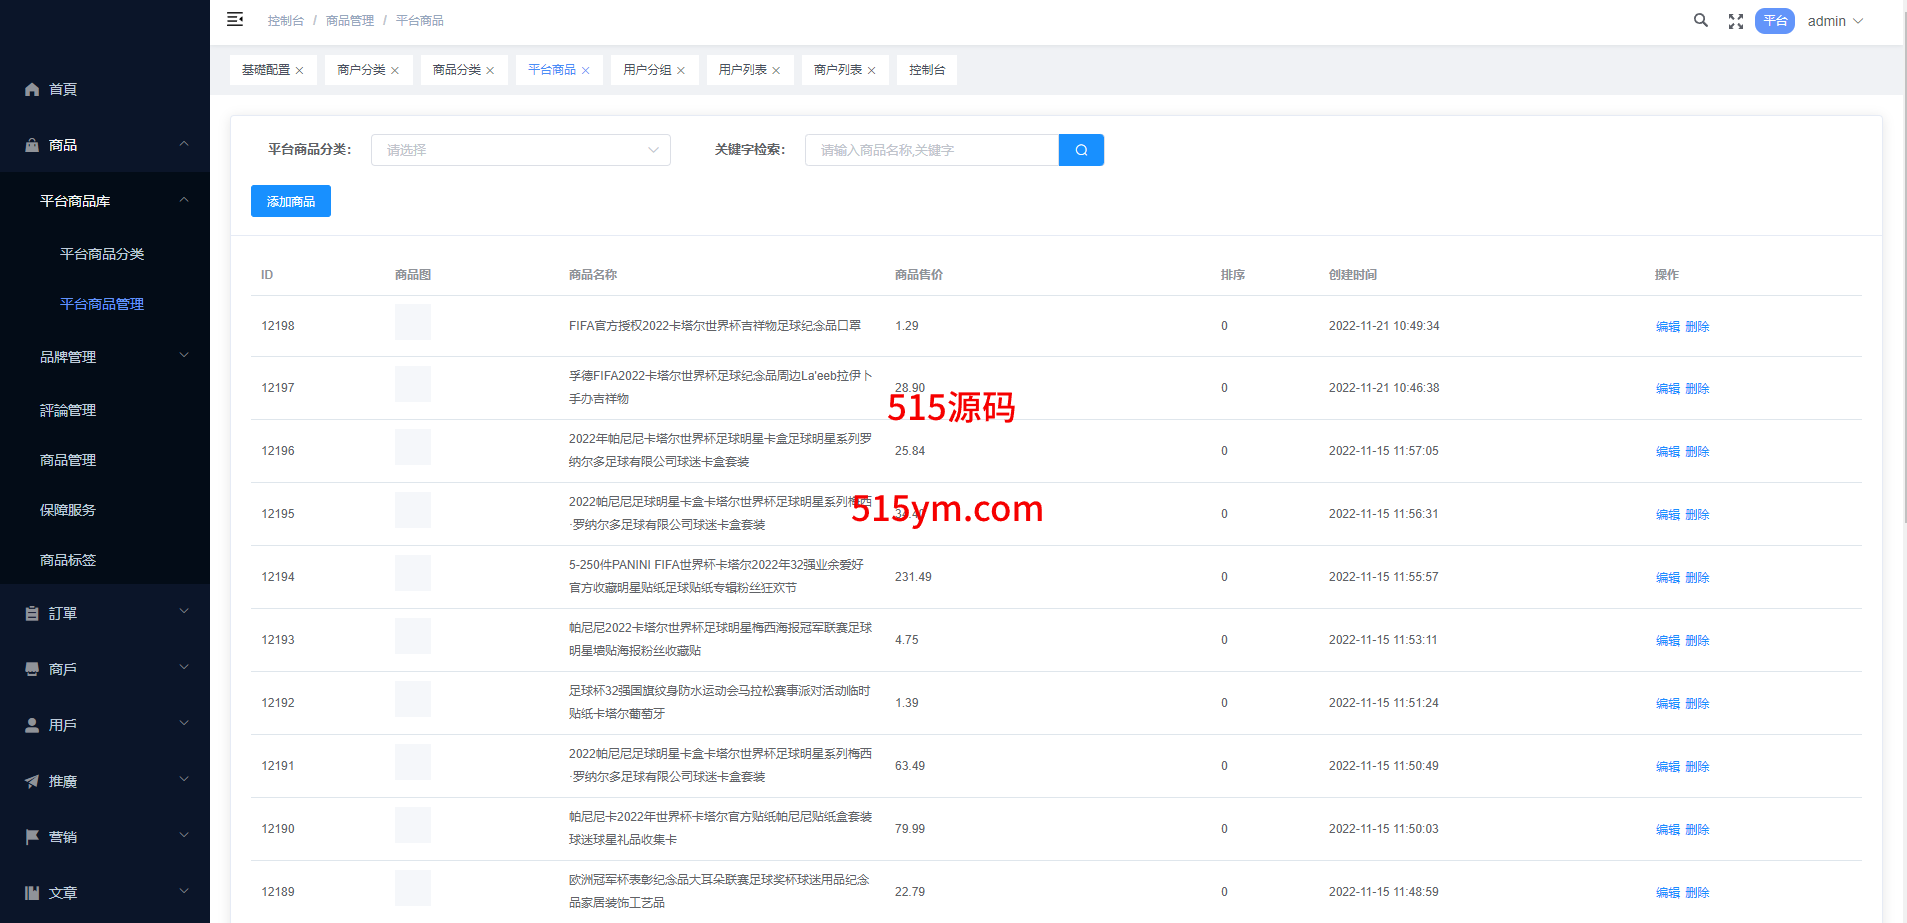
Task: Click product image thumbnail for ID 12197
Action: [412, 385]
